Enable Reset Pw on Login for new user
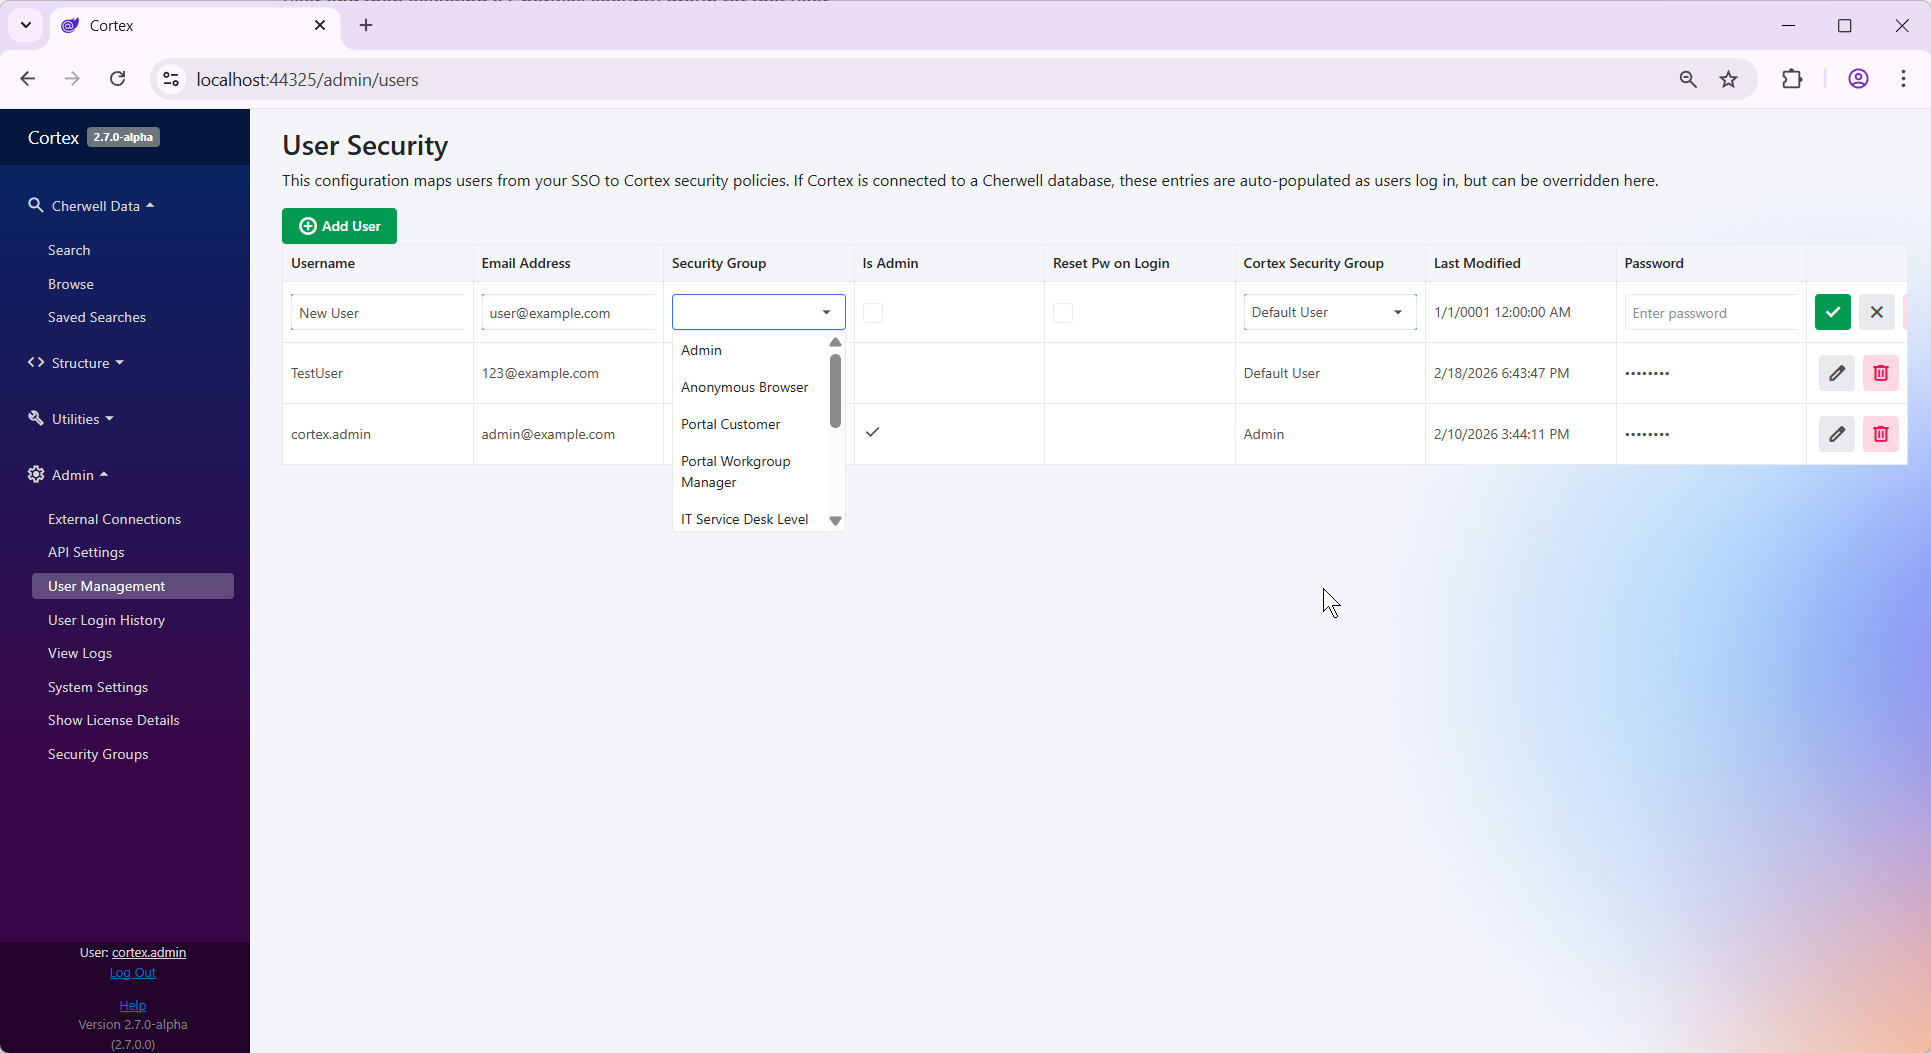1931x1053 pixels. [x=1063, y=312]
